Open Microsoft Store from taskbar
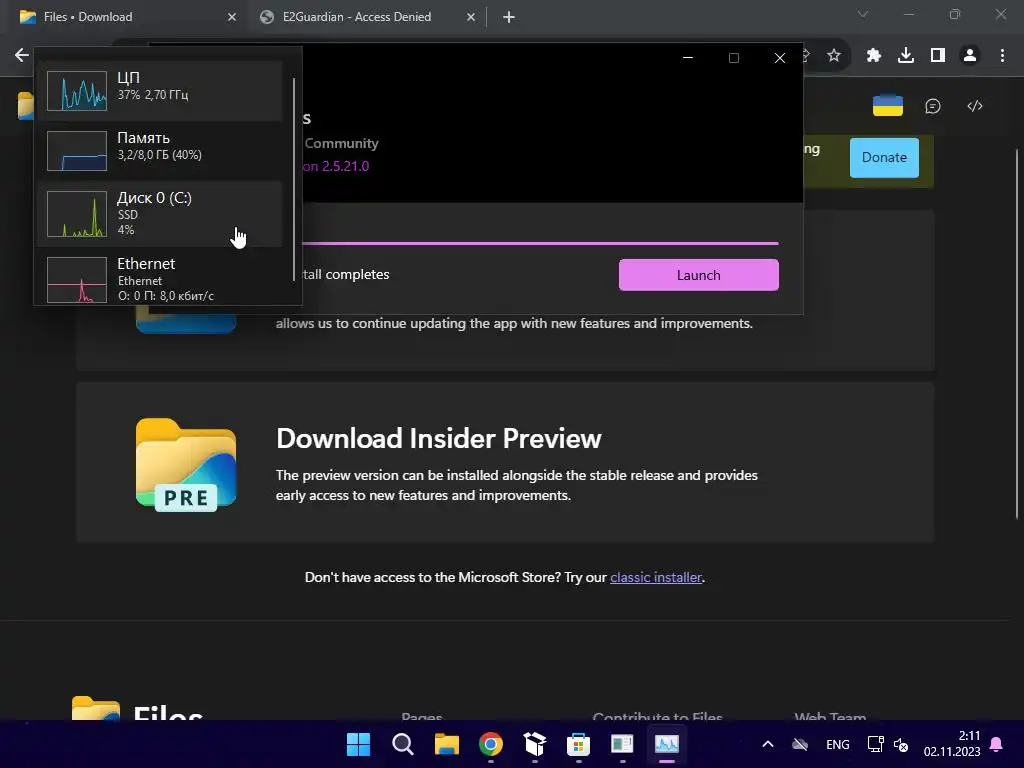This screenshot has height=768, width=1024. tap(578, 744)
